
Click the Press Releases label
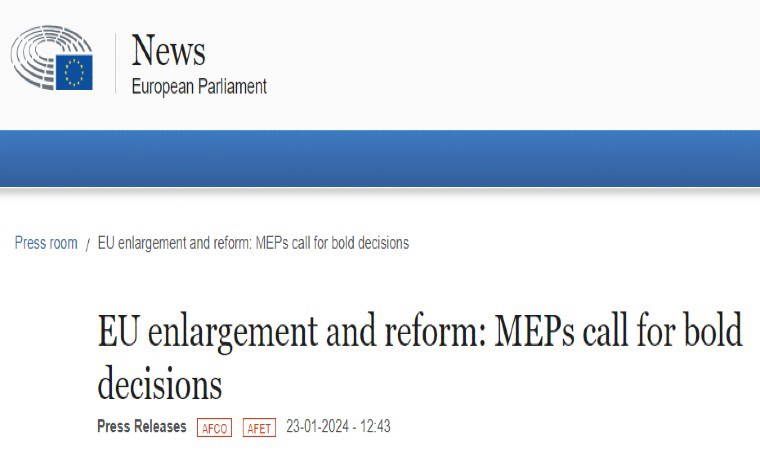click(142, 426)
